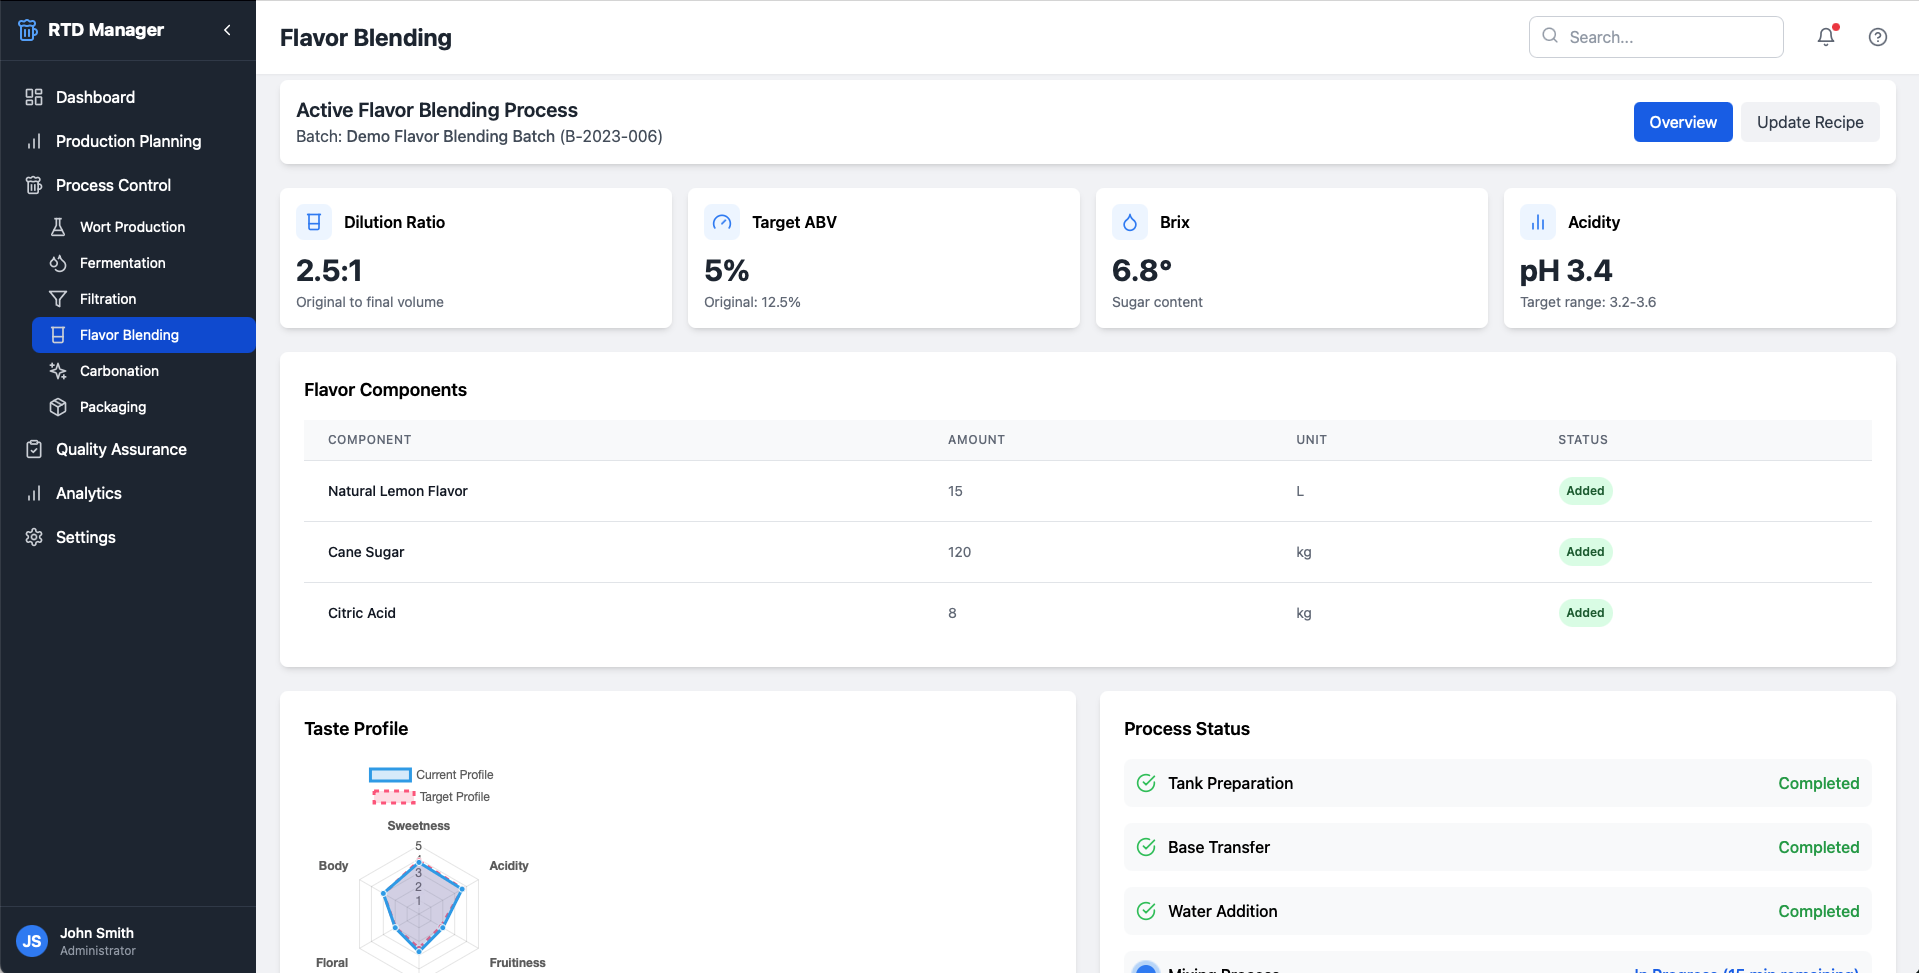Viewport: 1919px width, 973px height.
Task: Click the notifications bell icon
Action: [x=1826, y=37]
